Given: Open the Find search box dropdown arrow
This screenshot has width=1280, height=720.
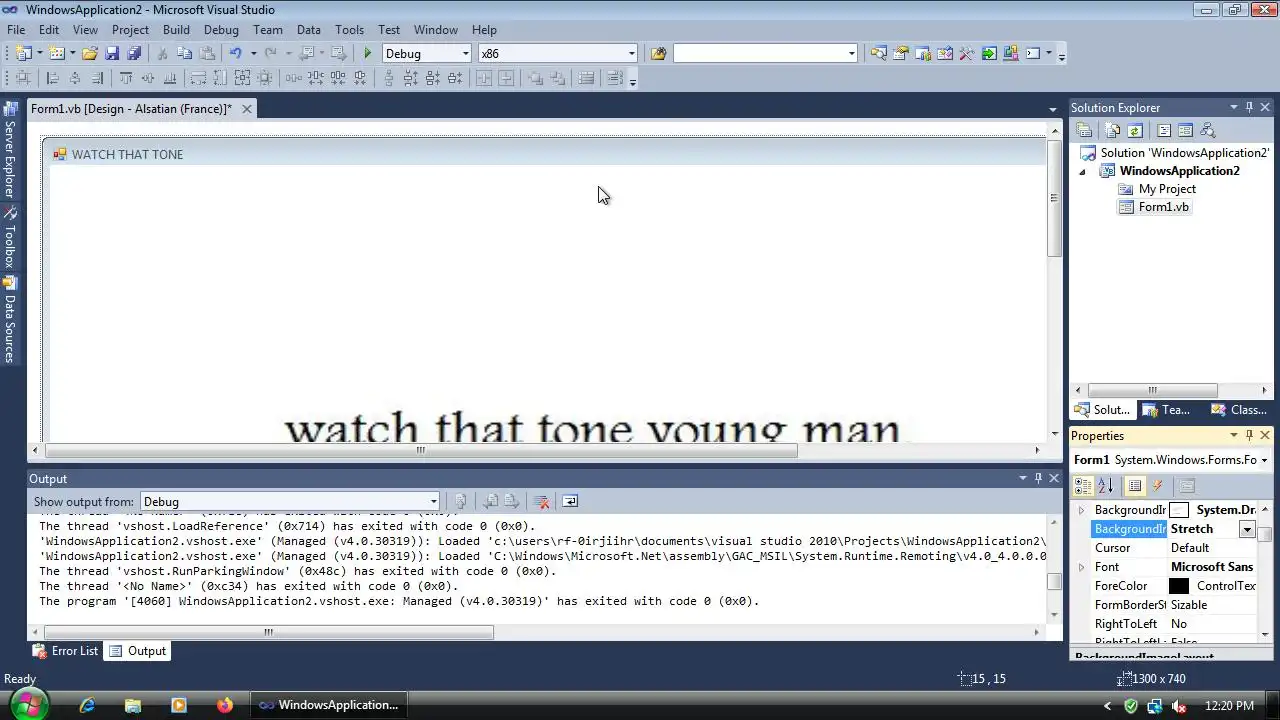Looking at the screenshot, I should coord(851,53).
